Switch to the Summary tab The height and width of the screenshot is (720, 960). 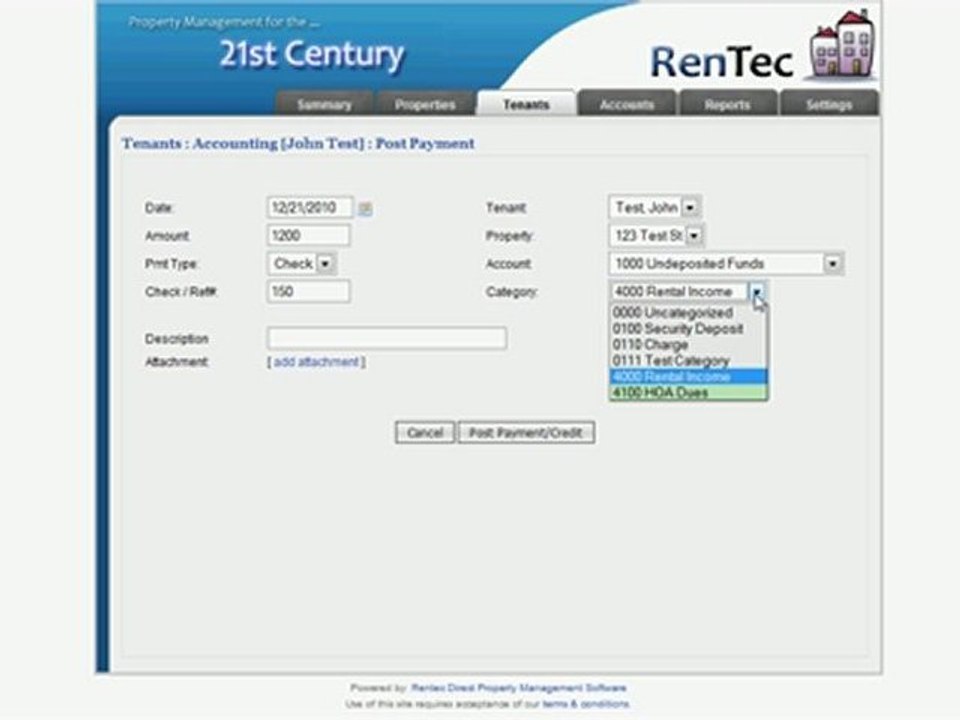point(324,105)
